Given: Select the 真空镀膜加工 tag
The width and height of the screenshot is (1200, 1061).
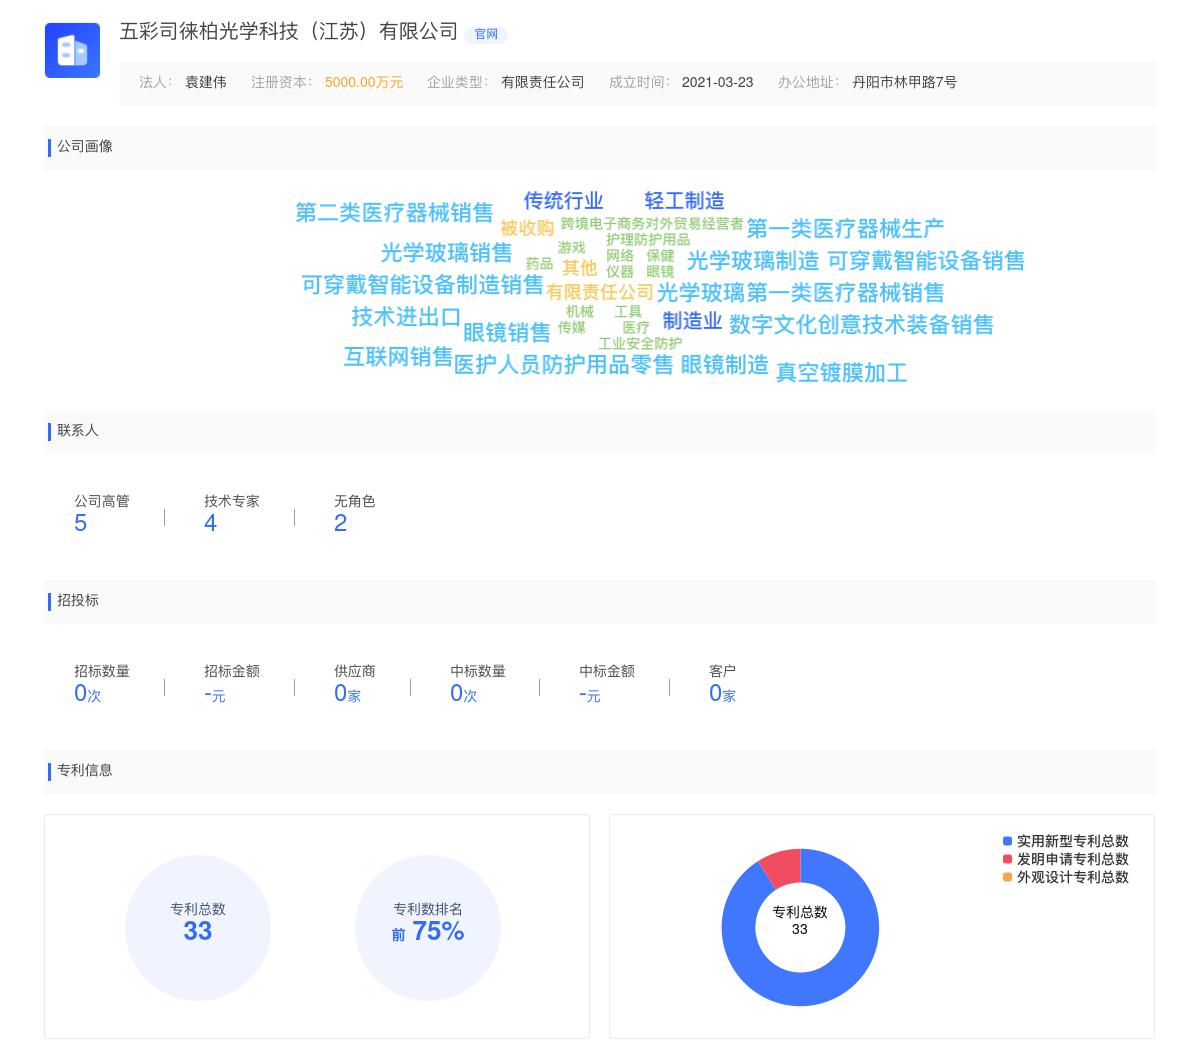Looking at the screenshot, I should (841, 372).
